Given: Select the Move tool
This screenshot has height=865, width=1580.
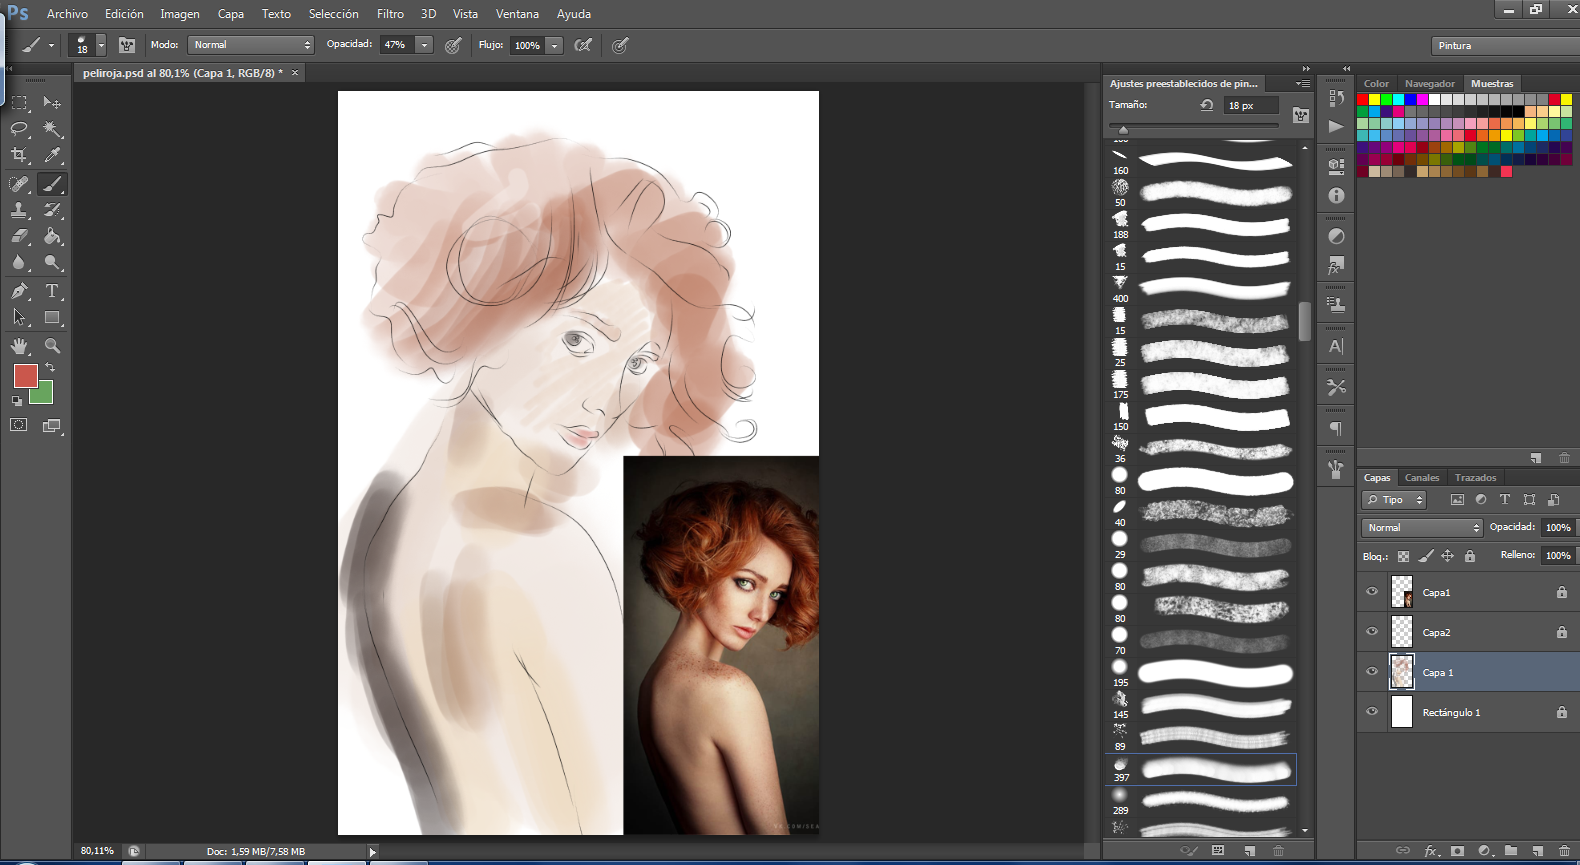Looking at the screenshot, I should click(x=52, y=102).
